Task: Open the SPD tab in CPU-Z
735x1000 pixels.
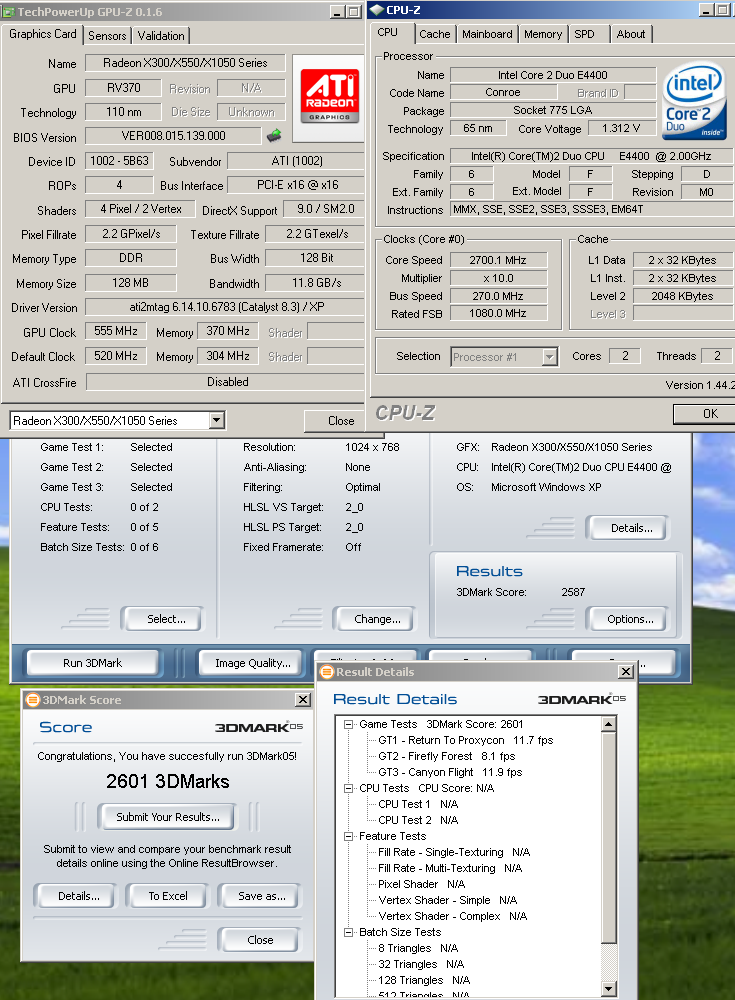Action: coord(584,34)
